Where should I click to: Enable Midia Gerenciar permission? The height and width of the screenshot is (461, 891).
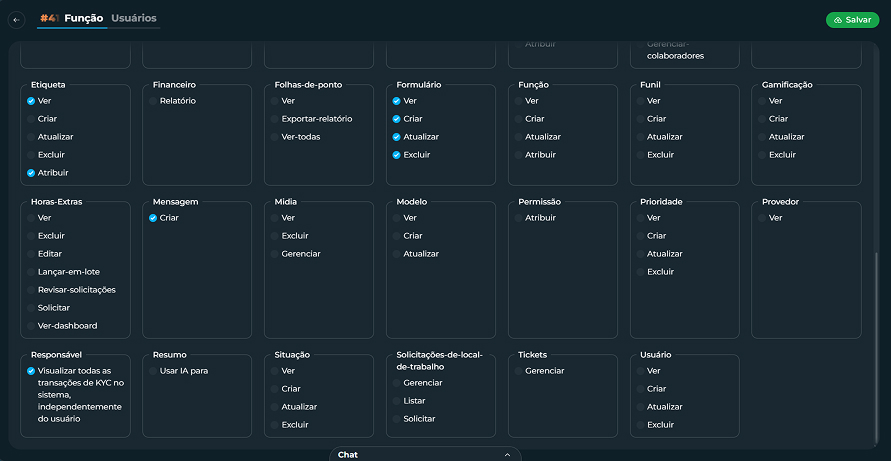click(274, 254)
